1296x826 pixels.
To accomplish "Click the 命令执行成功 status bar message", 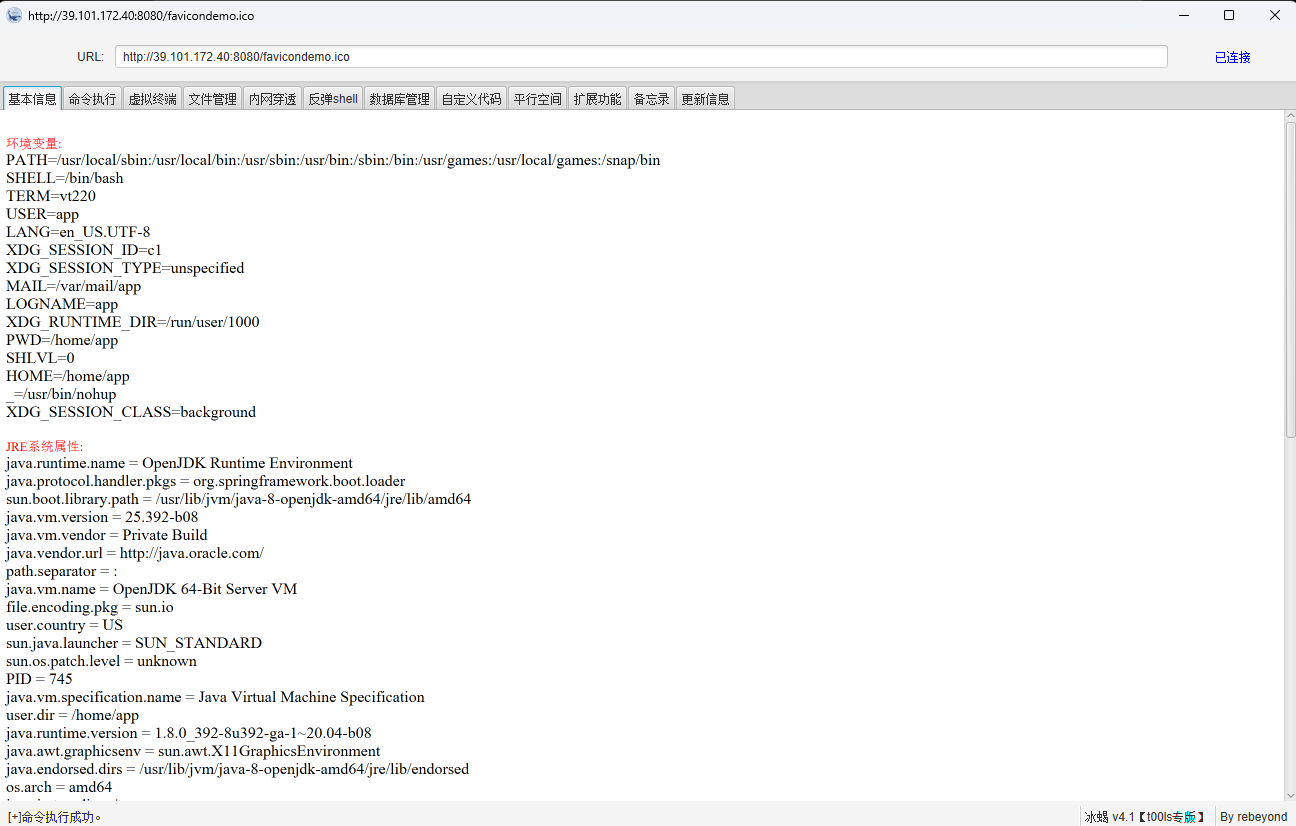I will point(55,817).
